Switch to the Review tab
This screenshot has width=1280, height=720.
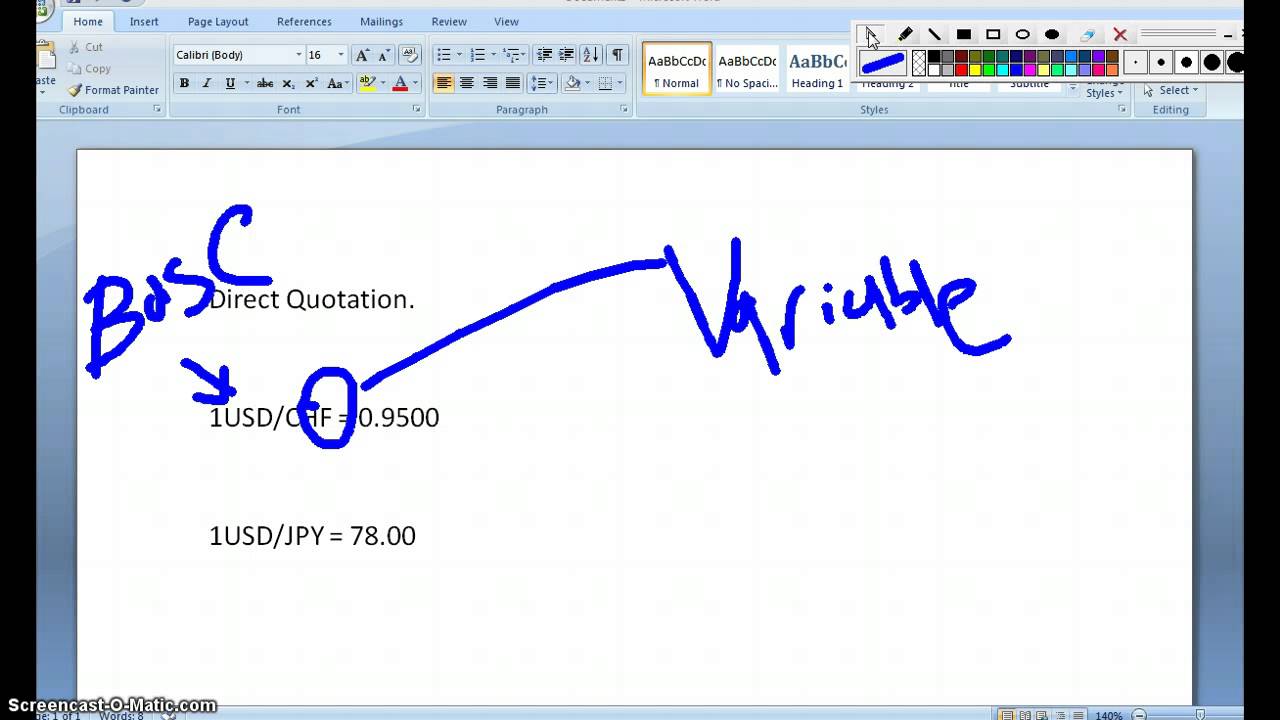click(449, 21)
